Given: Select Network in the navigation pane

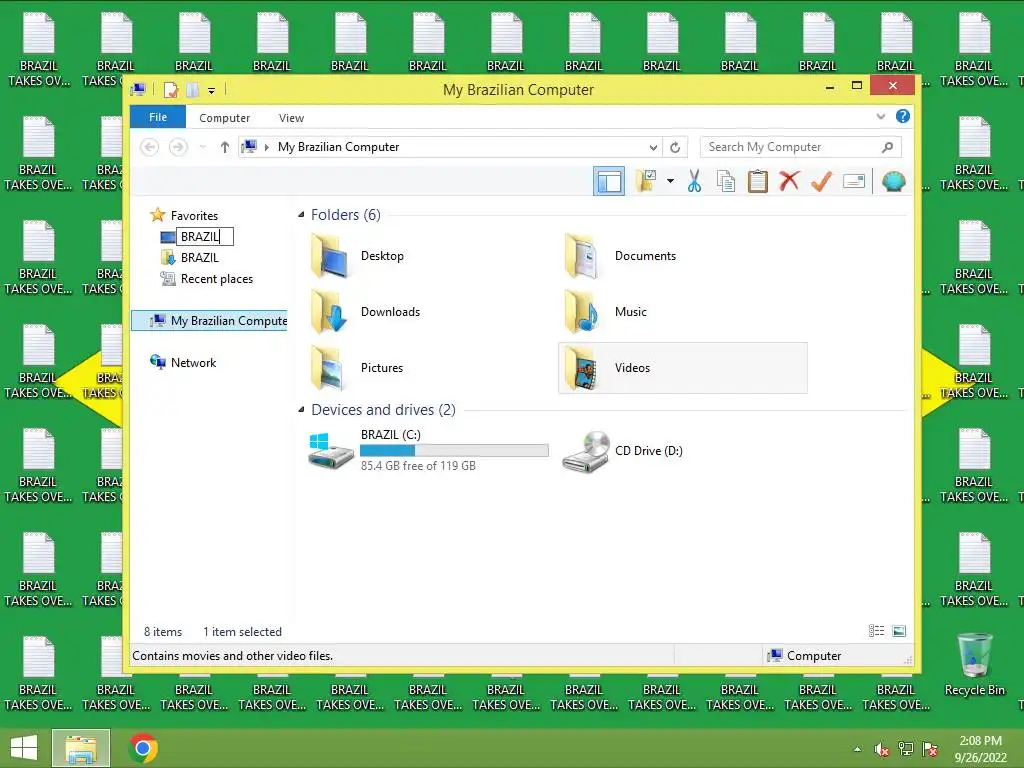Looking at the screenshot, I should click(x=193, y=362).
